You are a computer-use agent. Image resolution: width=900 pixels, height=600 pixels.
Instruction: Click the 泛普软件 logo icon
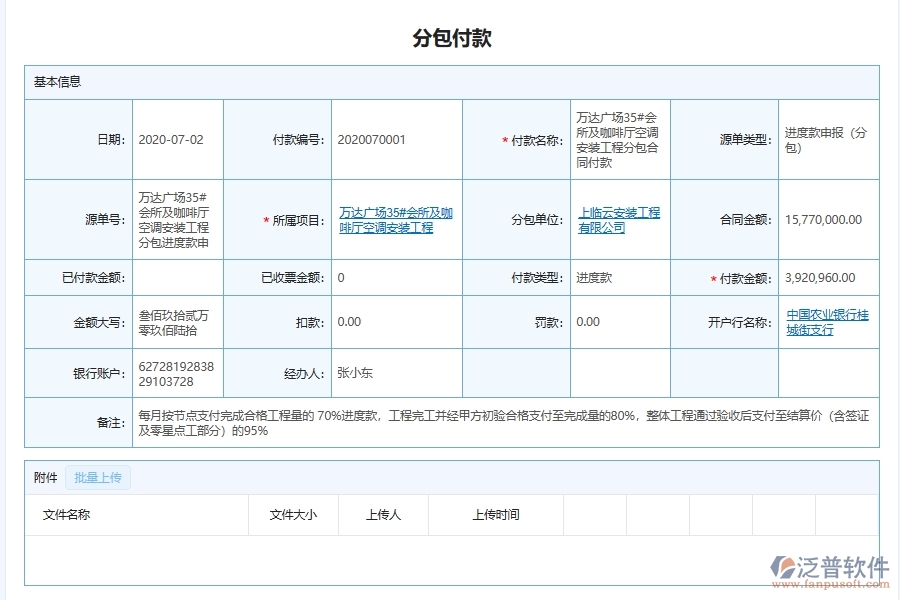[784, 562]
